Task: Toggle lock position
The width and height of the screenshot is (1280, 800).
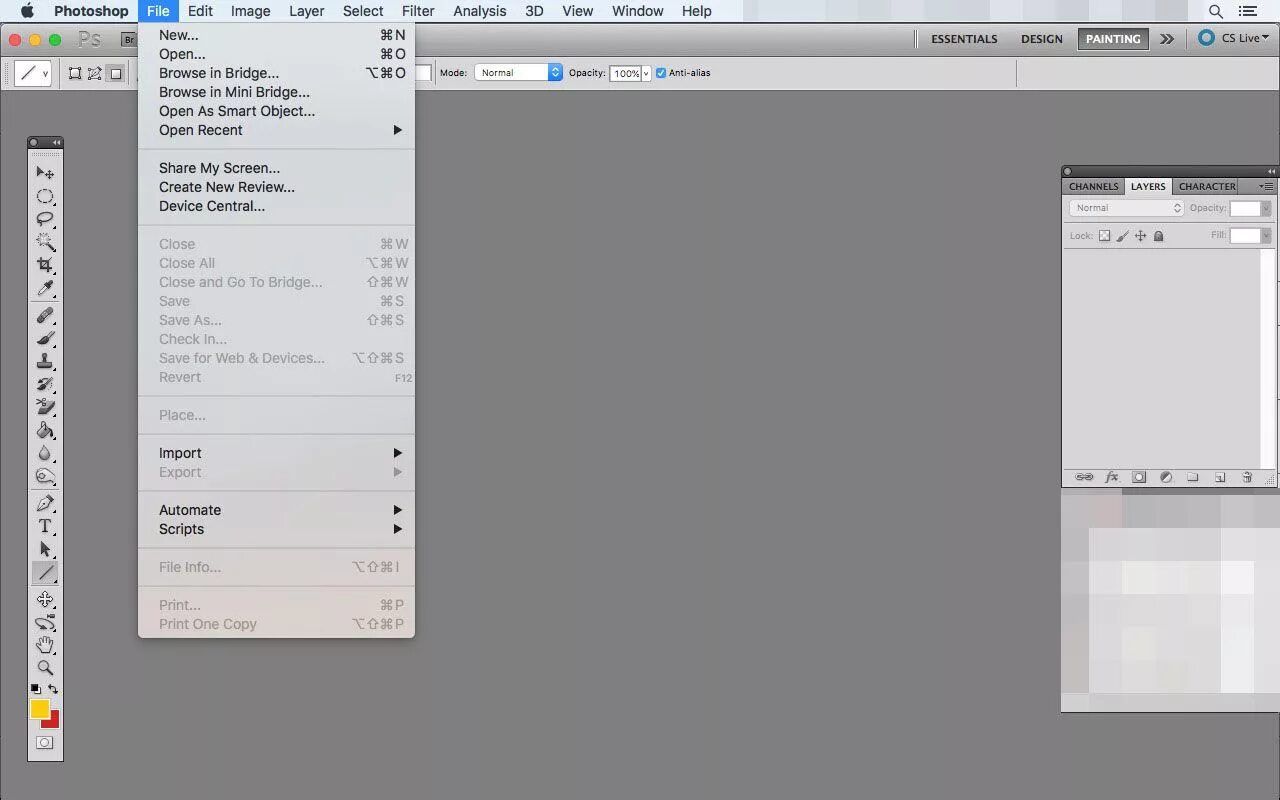Action: point(1140,236)
